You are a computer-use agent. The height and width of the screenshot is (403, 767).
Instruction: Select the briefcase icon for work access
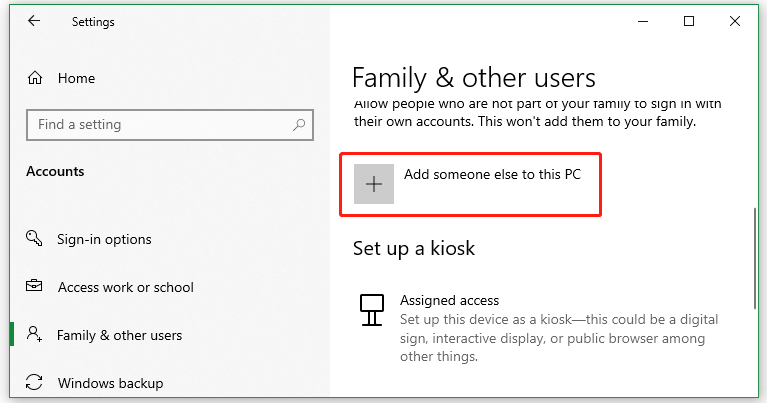[35, 287]
